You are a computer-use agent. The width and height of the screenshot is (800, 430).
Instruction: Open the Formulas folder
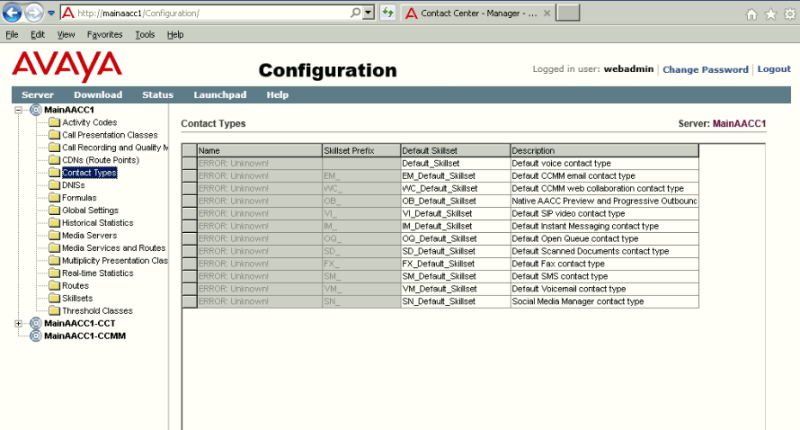(79, 198)
